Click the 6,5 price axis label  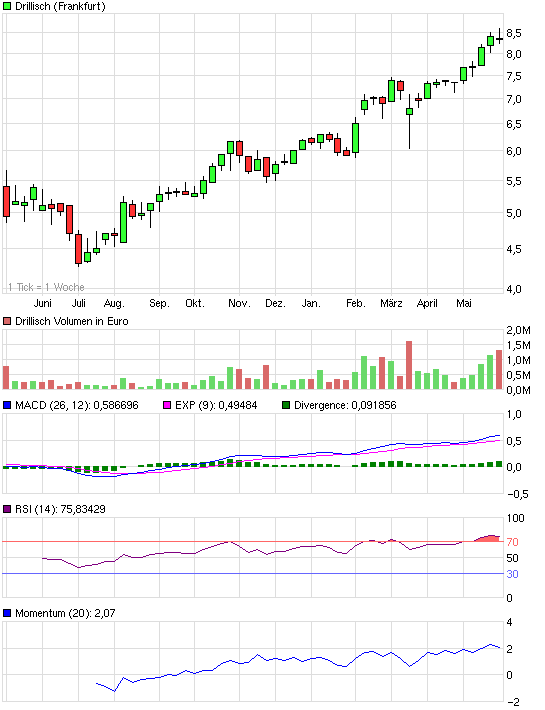[514, 124]
